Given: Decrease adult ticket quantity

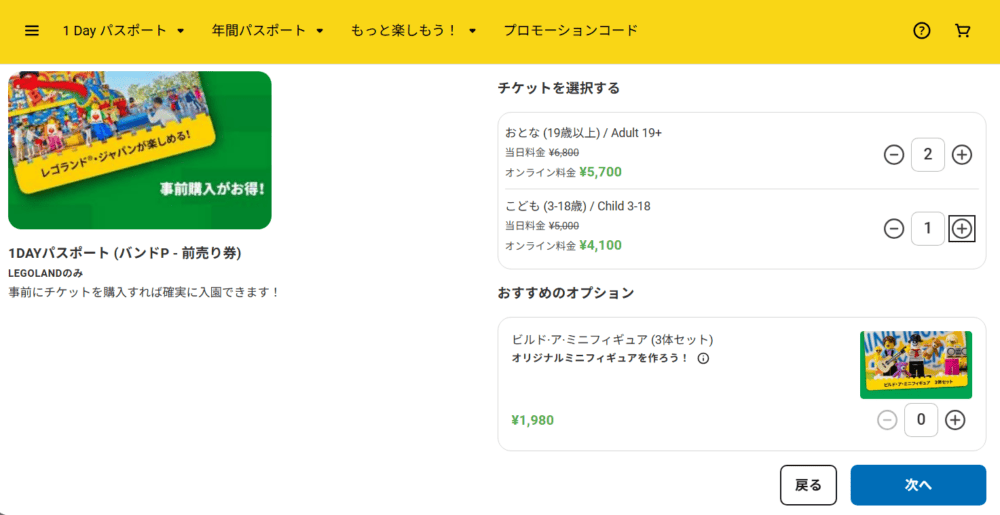Looking at the screenshot, I should coord(894,154).
